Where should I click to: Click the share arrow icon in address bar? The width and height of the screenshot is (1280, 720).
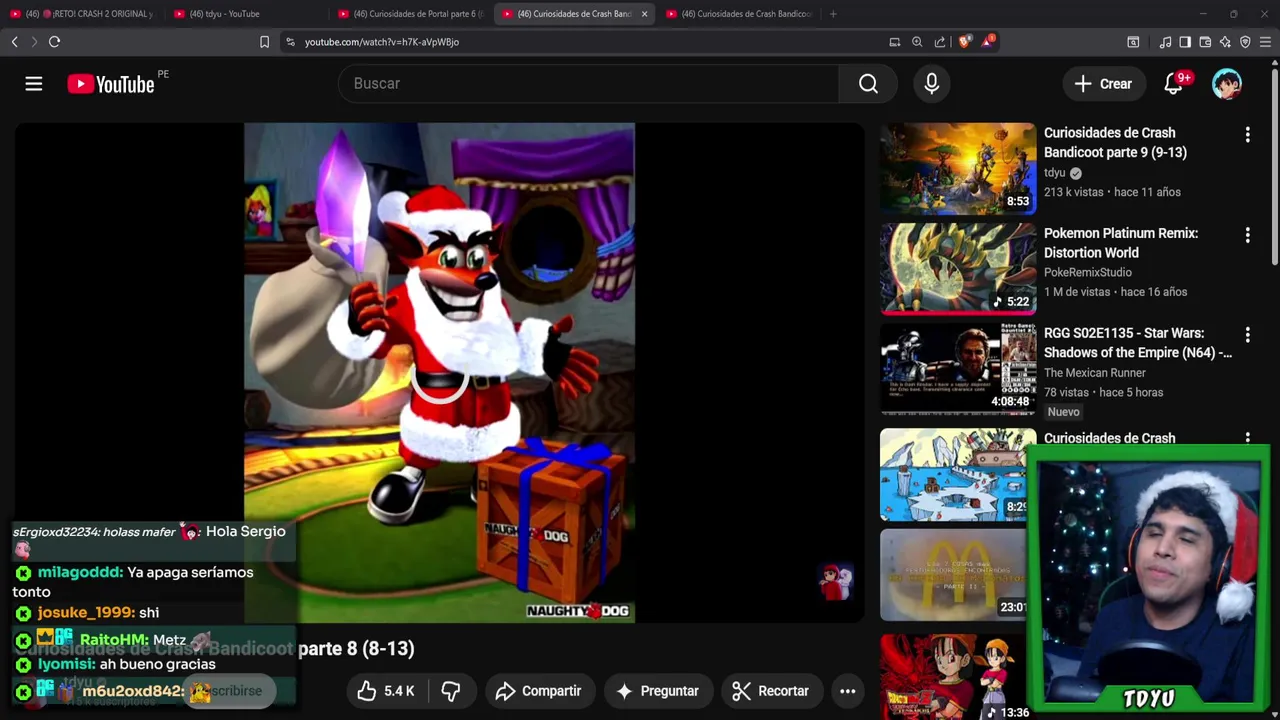(x=940, y=42)
